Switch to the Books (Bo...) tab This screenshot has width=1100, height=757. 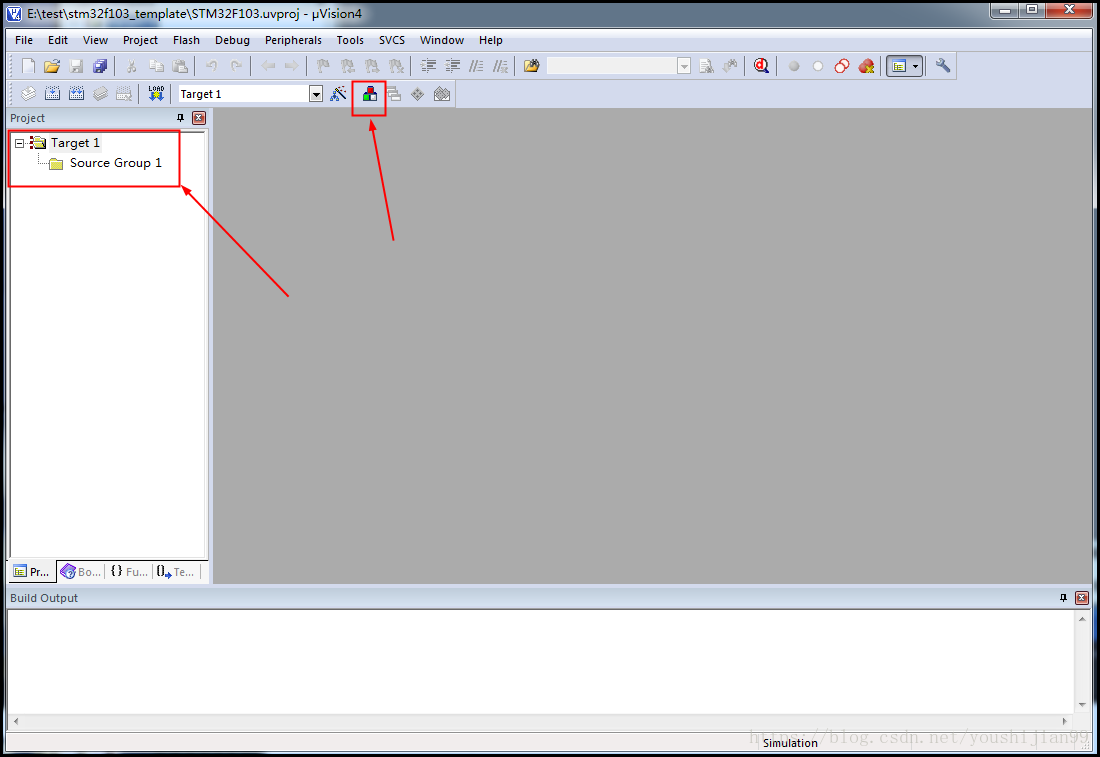point(81,572)
